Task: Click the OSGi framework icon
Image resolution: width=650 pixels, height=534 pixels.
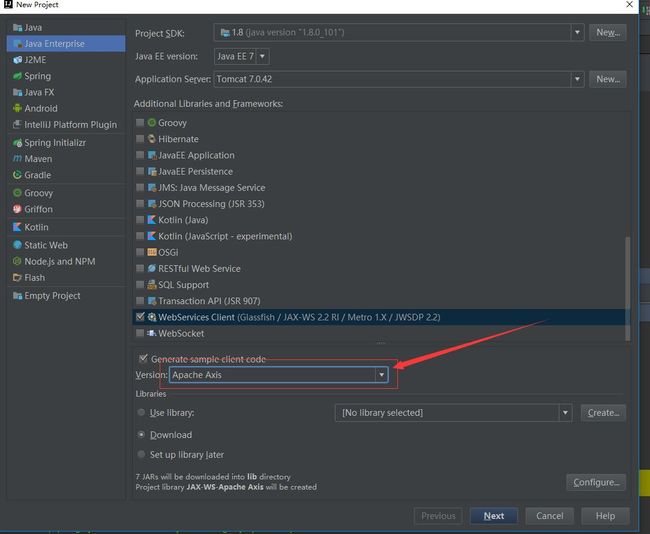Action: coord(152,252)
